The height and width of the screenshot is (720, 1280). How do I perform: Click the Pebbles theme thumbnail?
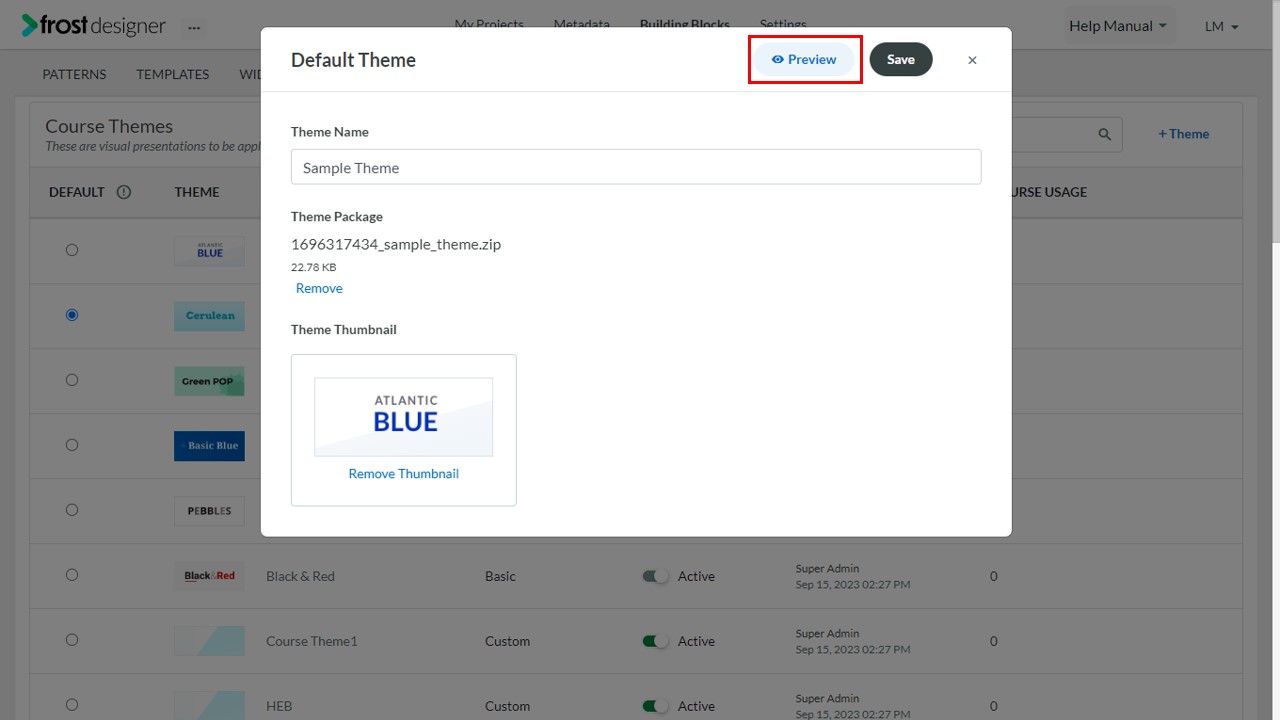[x=209, y=510]
